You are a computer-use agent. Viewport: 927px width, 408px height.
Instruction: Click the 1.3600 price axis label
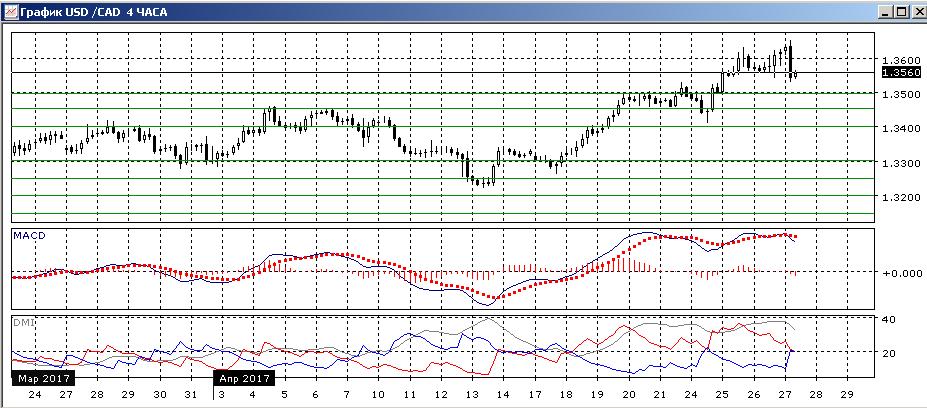[x=900, y=60]
